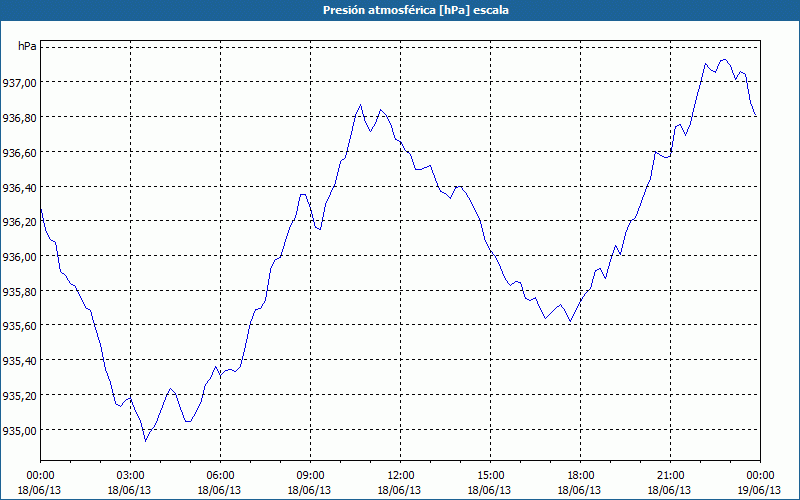Image resolution: width=800 pixels, height=500 pixels.
Task: Click the 09:00 time axis label
Action: click(x=310, y=476)
